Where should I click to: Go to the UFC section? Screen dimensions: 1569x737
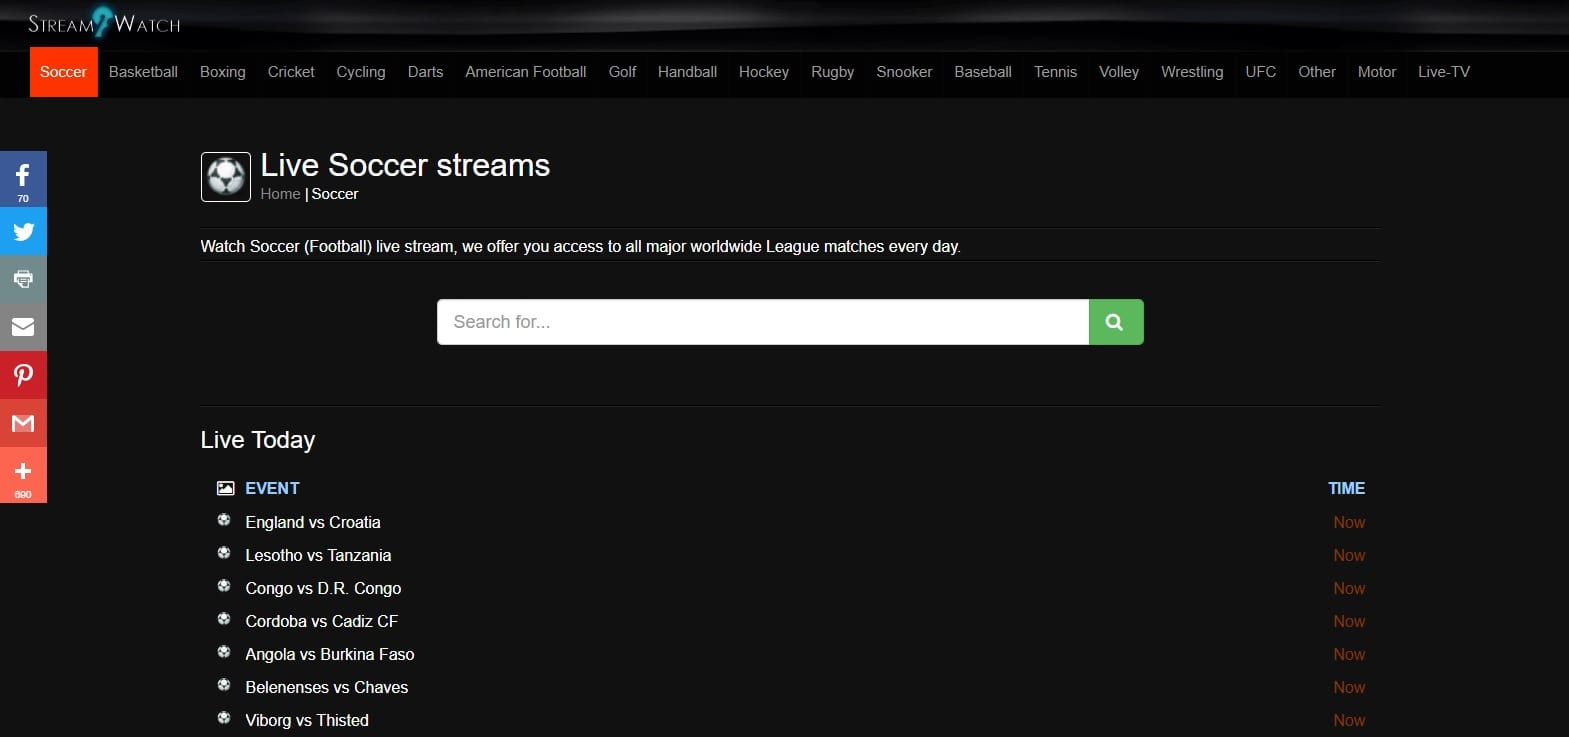(1260, 72)
